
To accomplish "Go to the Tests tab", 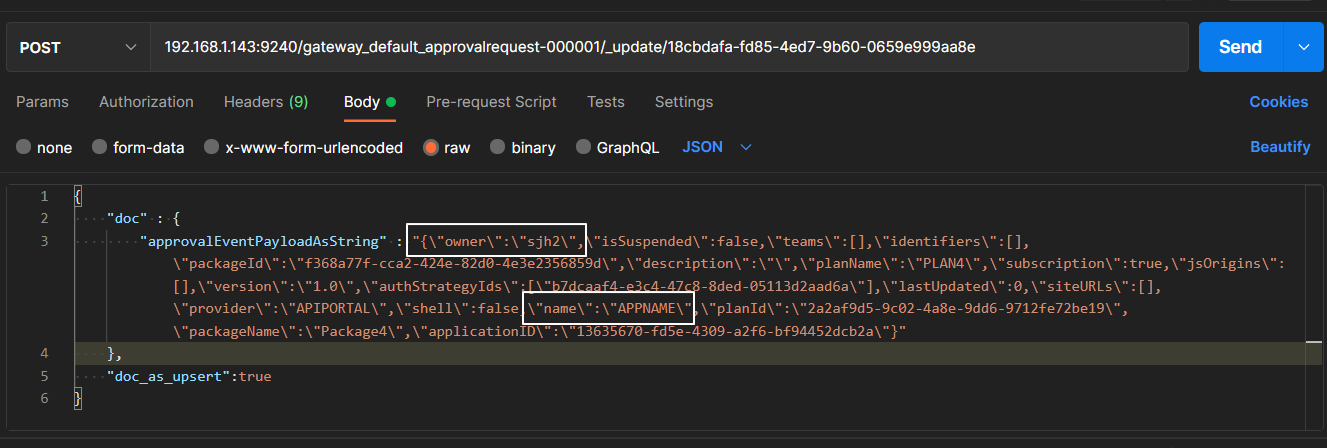I will (x=605, y=102).
